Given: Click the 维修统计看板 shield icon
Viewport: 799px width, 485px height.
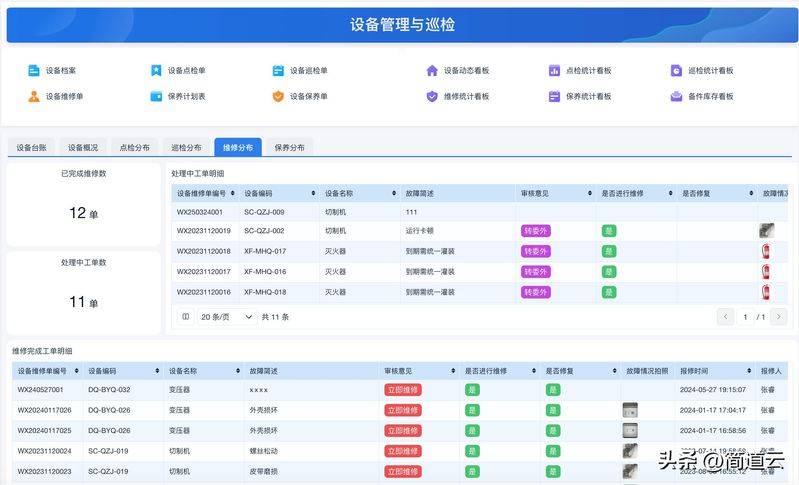Looking at the screenshot, I should tap(432, 97).
